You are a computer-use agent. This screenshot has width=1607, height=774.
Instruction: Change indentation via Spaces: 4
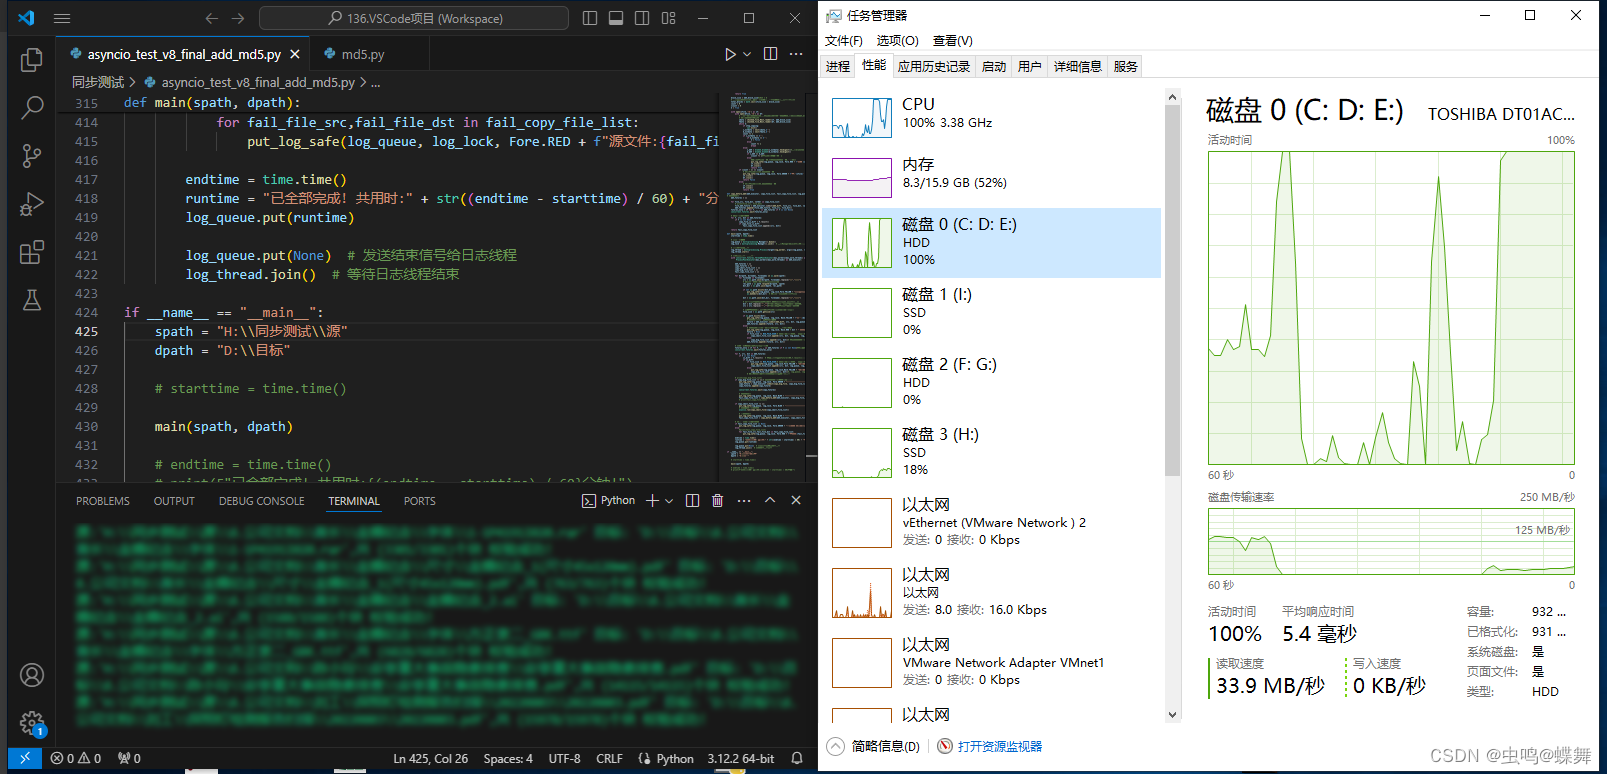[x=508, y=759]
